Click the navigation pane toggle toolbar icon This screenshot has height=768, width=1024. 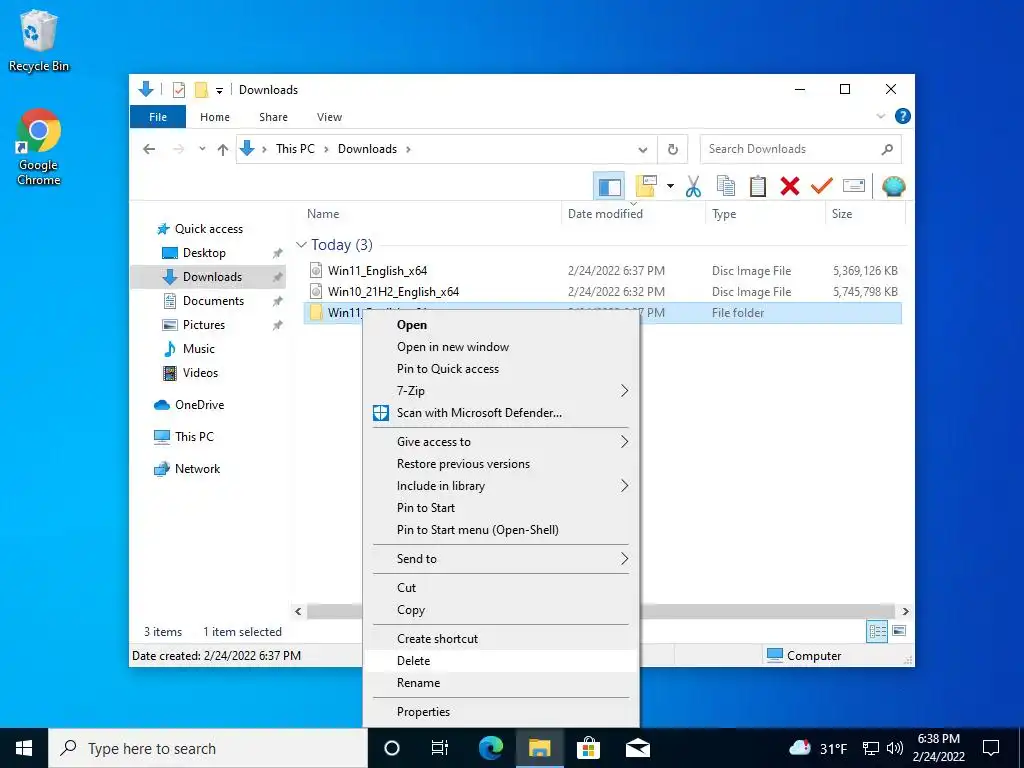click(x=609, y=187)
